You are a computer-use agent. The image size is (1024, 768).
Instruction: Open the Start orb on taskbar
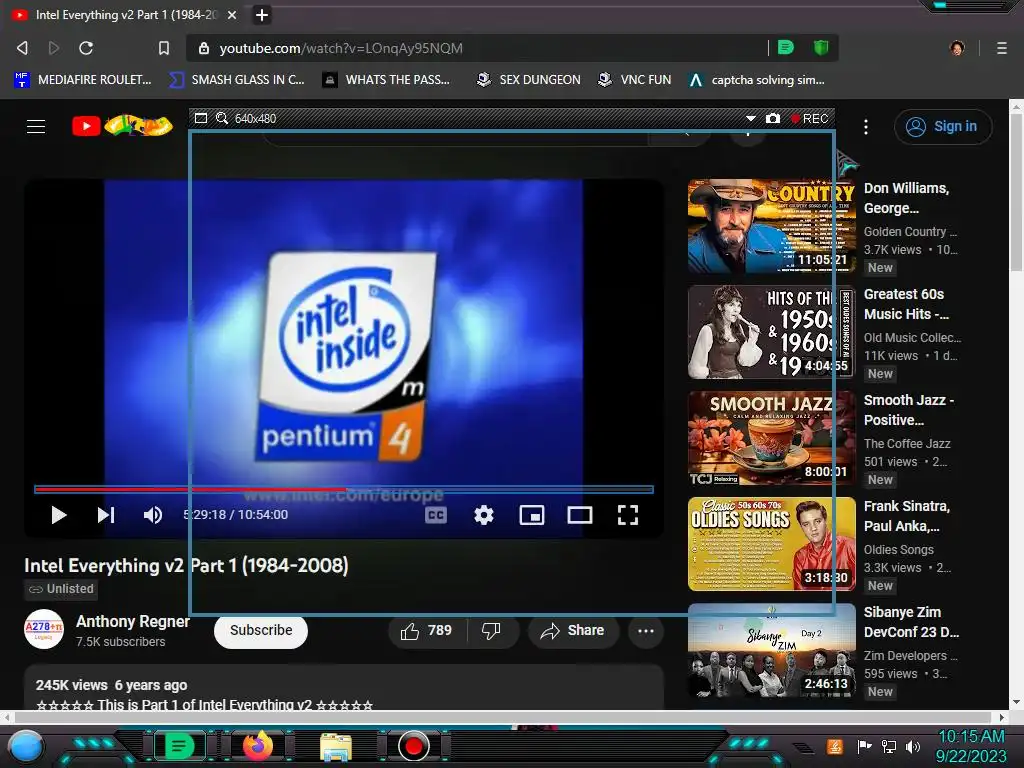[x=26, y=746]
